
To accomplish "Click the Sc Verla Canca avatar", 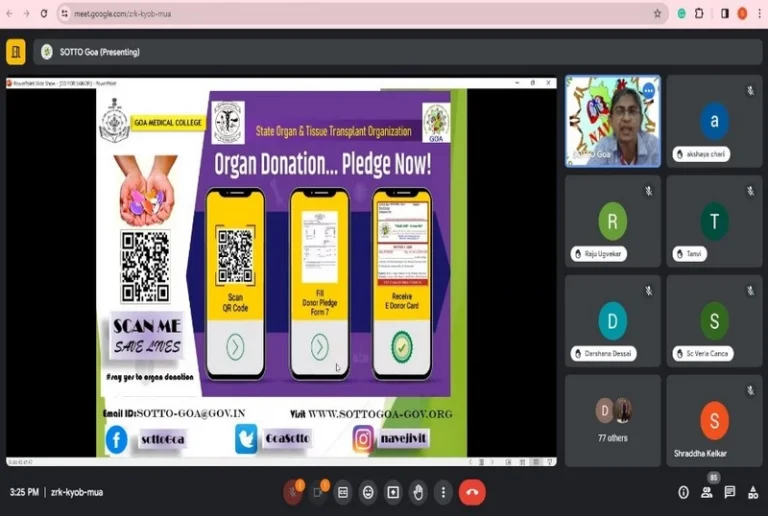I will 714,321.
